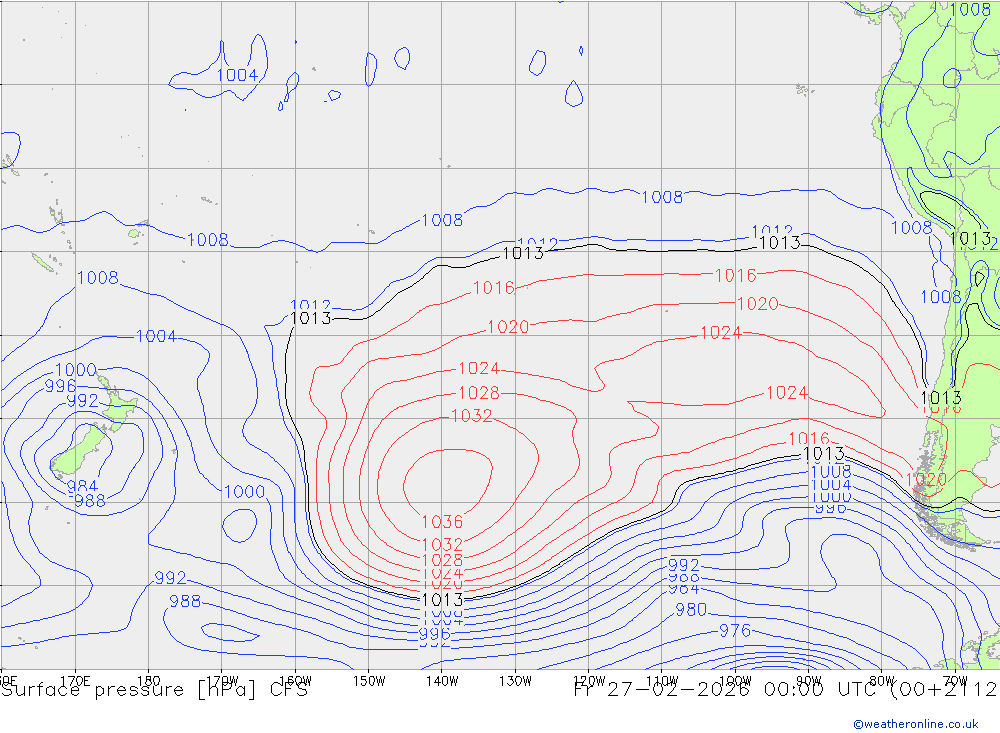Viewport: 1000px width, 733px height.
Task: Click the 996 label northwest of New Zealand
Action: (60, 386)
